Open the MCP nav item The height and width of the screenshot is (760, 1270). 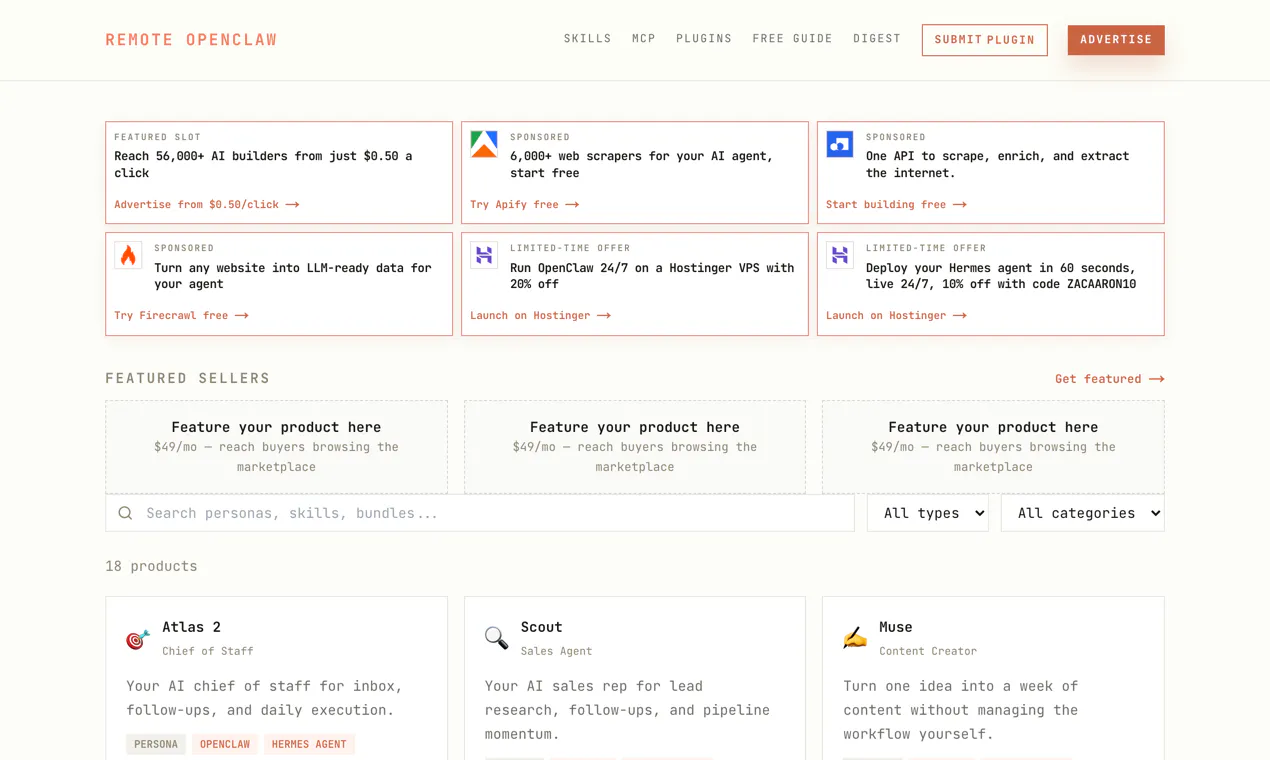(x=644, y=39)
